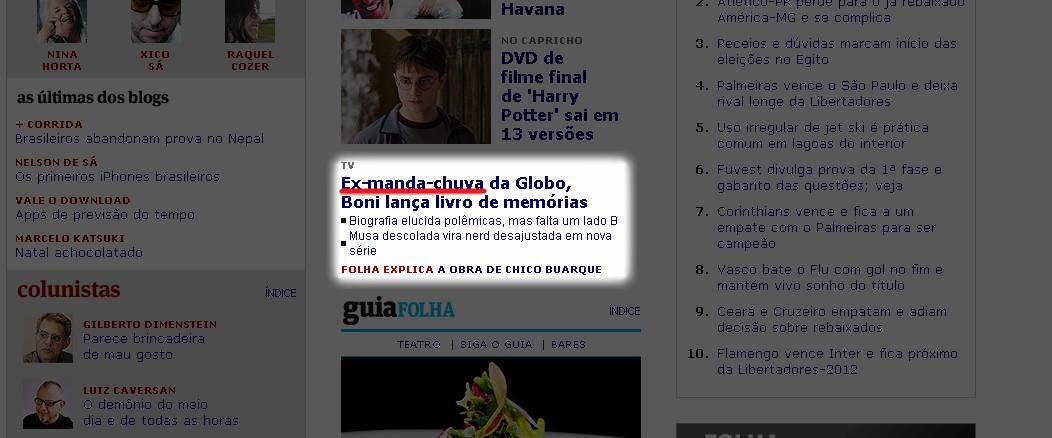
Task: Open Raquel Cozer's columnist photo
Action: 250,21
